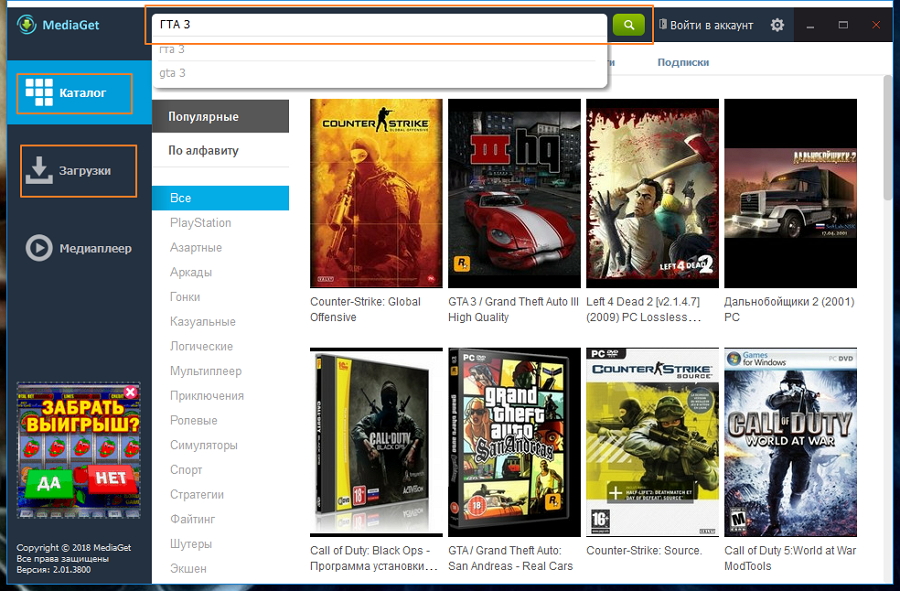Select the Казуальные category

click(203, 321)
